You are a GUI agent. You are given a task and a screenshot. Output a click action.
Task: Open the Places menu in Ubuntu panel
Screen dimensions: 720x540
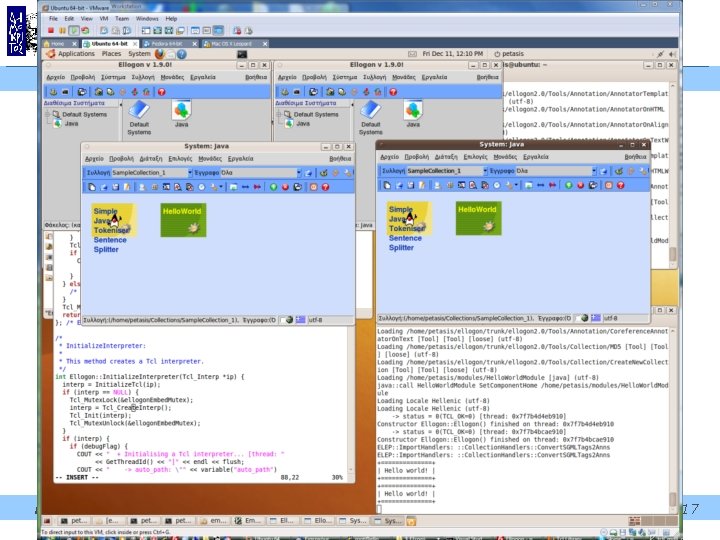click(x=112, y=54)
